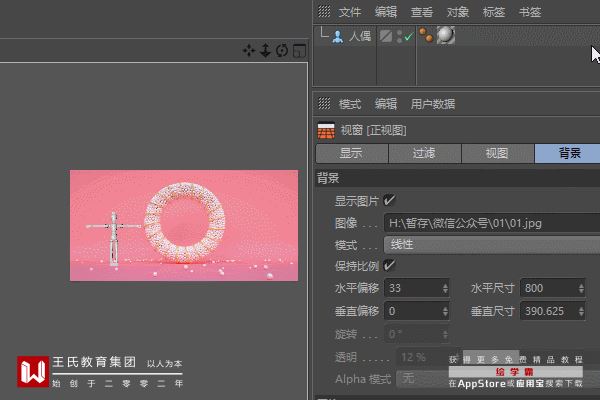Viewport: 600px width, 400px height.
Task: Open the 文件 menu in object manager
Action: click(x=350, y=12)
